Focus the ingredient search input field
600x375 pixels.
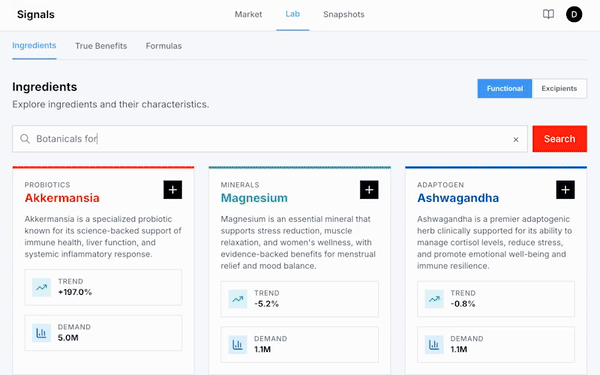tap(270, 139)
